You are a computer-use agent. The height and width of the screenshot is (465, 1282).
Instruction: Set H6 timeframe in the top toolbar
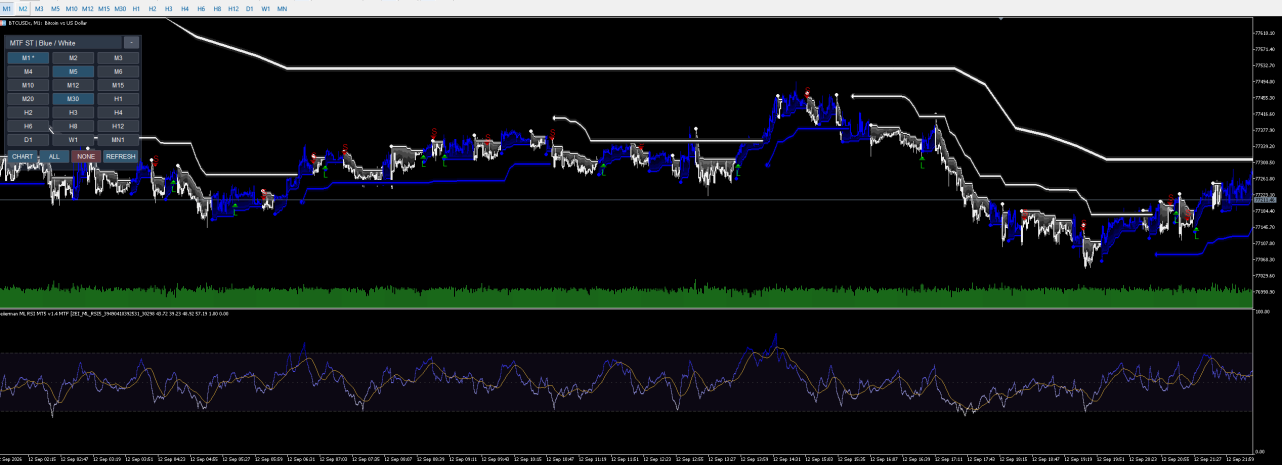pos(201,8)
